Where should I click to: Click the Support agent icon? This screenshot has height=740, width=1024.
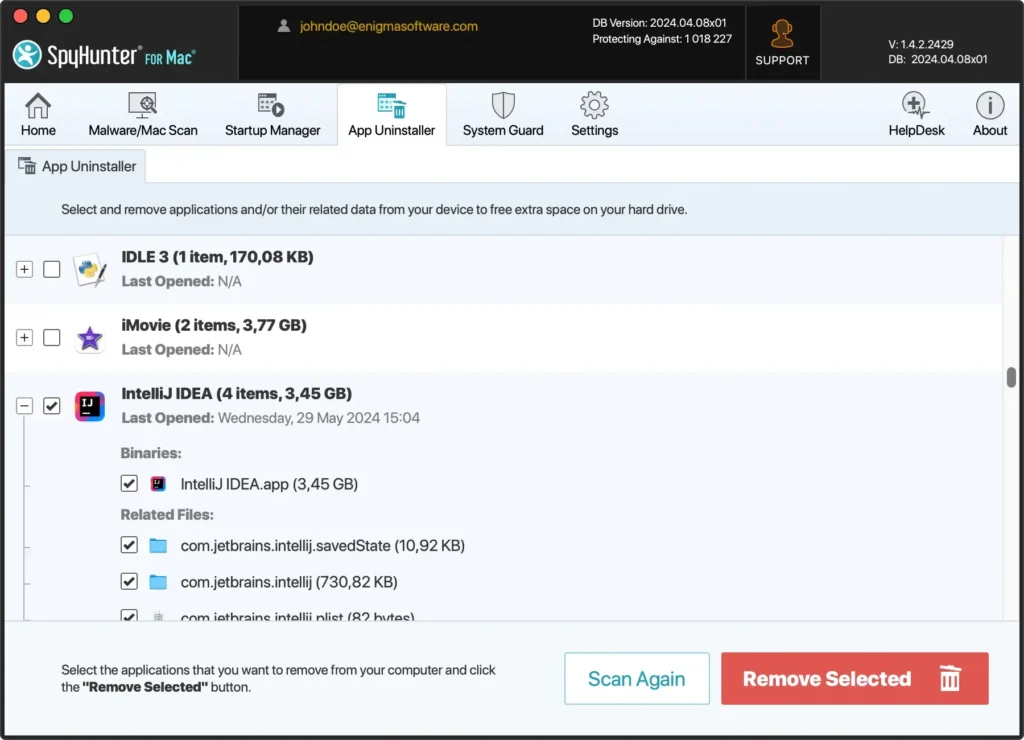tap(782, 34)
